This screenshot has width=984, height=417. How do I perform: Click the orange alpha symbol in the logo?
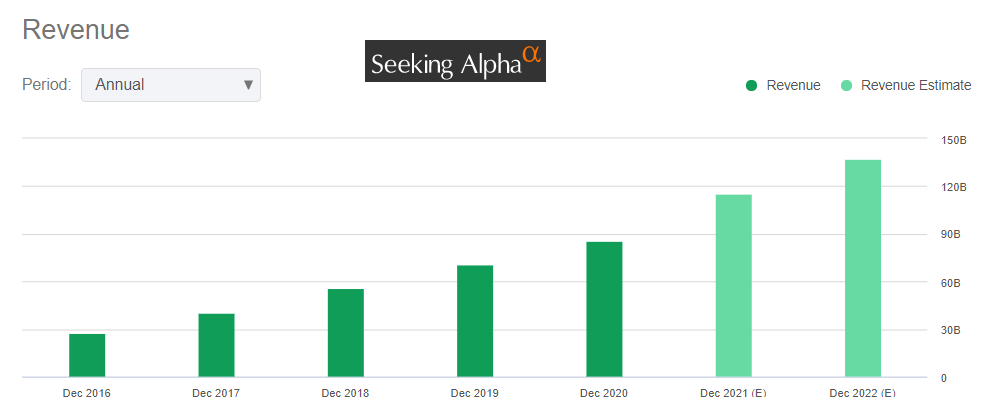point(532,54)
